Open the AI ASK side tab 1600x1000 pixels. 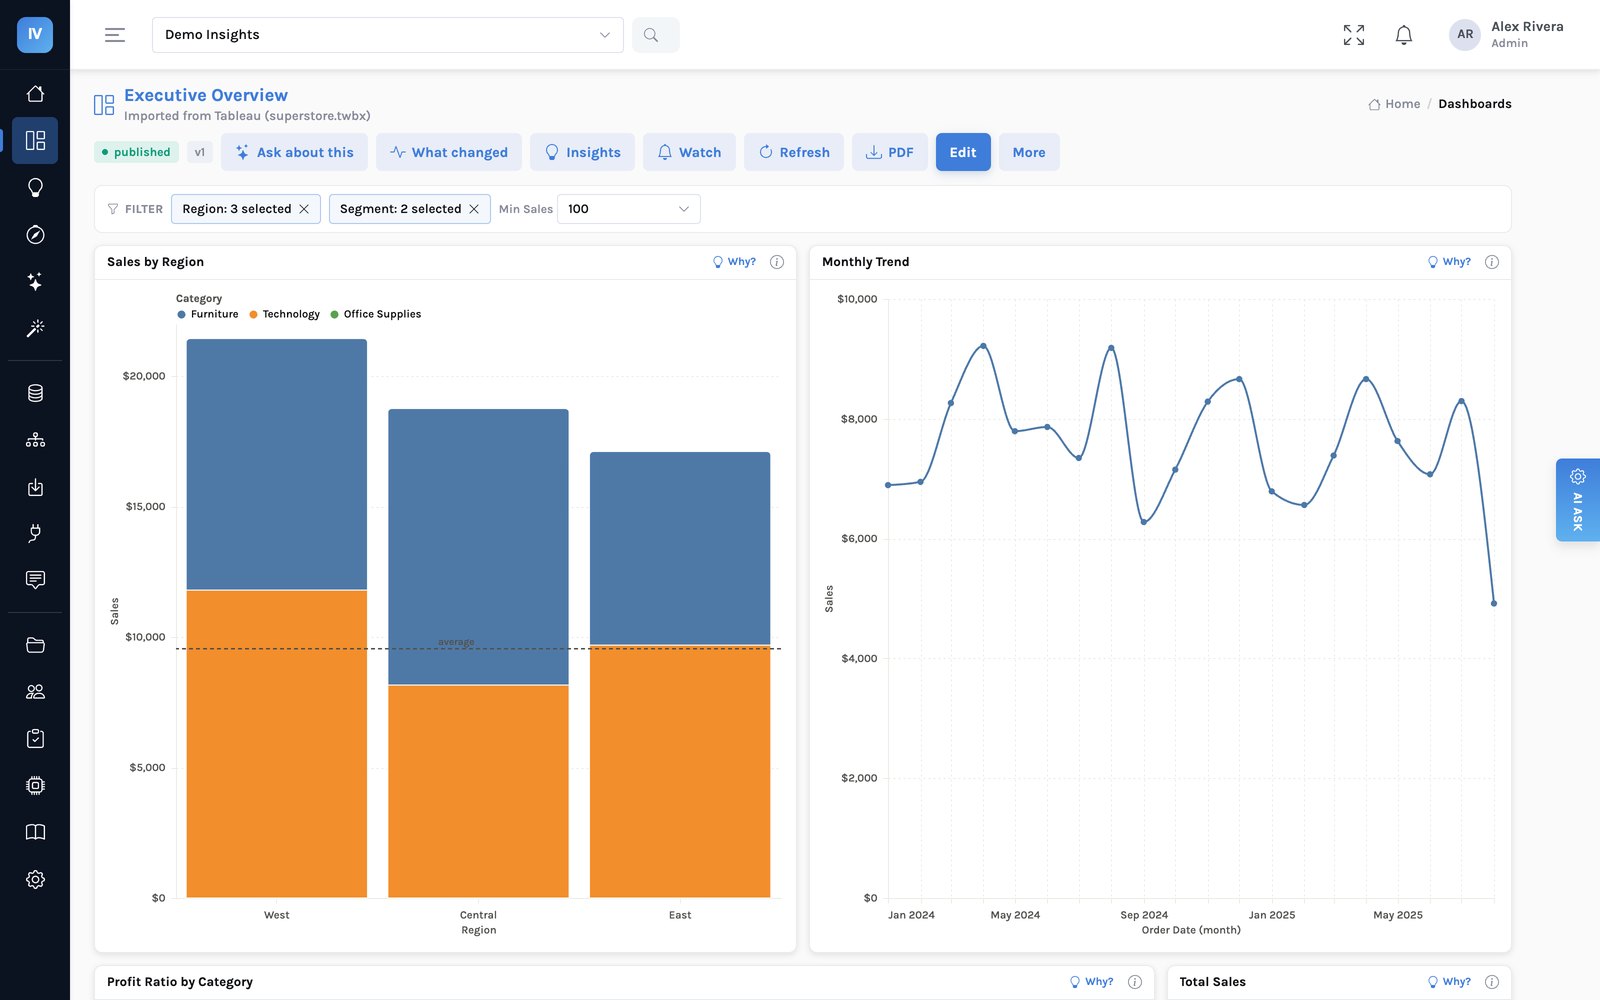tap(1578, 500)
